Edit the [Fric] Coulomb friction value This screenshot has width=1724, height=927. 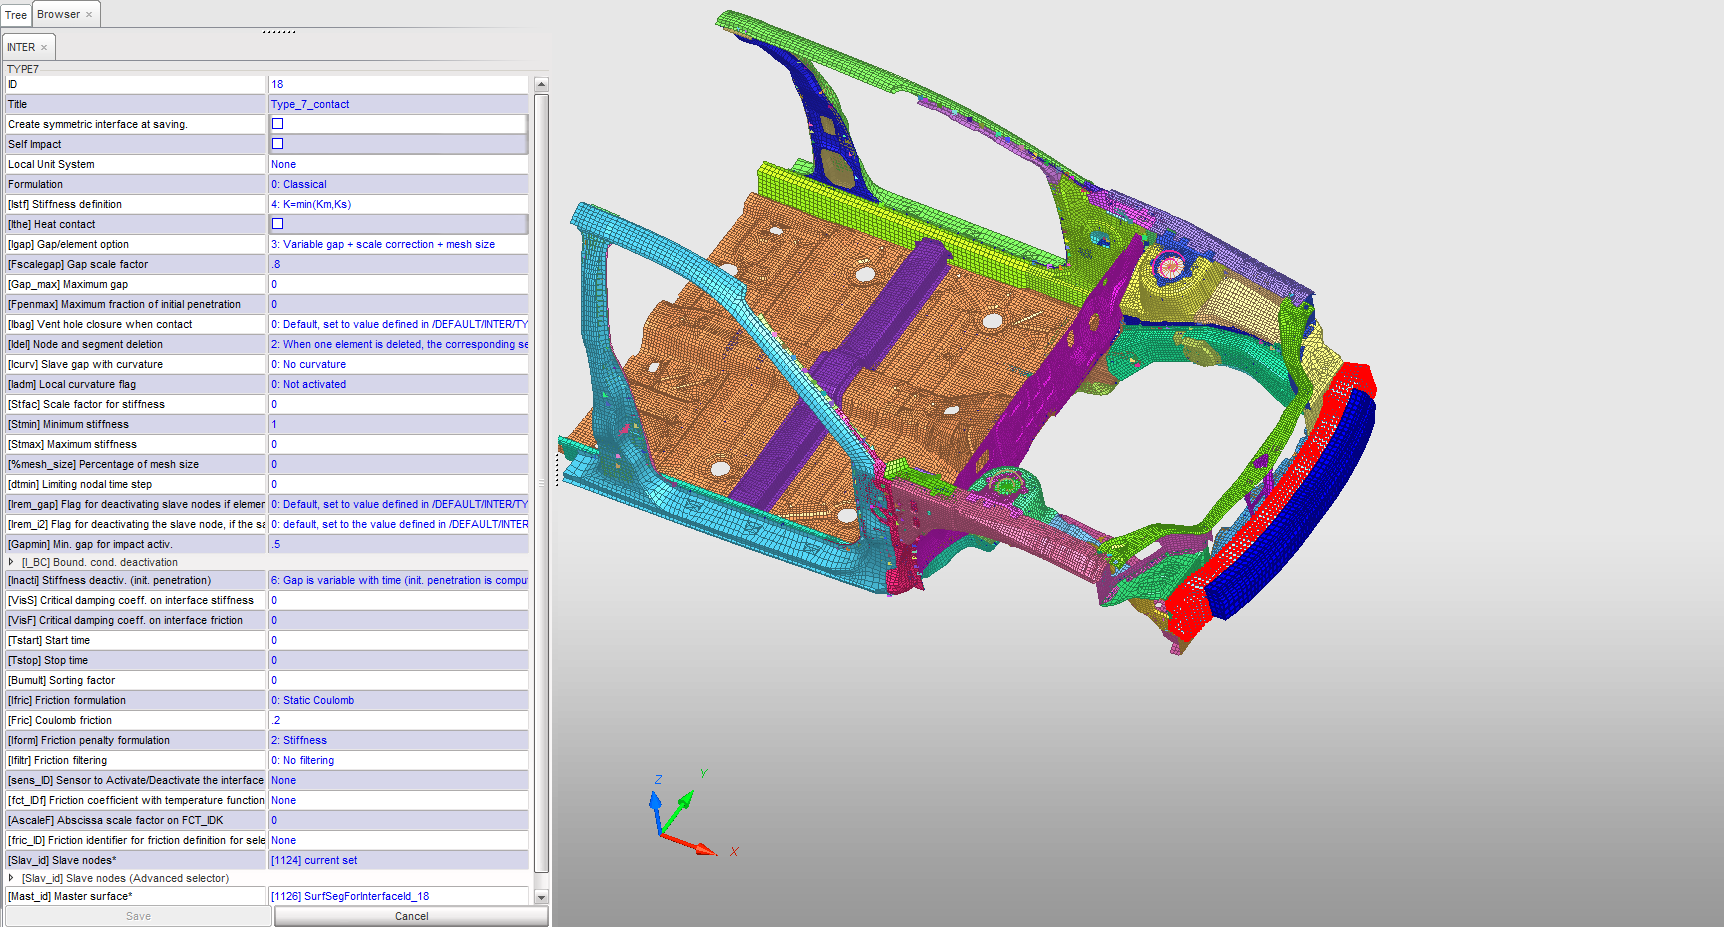tap(397, 720)
